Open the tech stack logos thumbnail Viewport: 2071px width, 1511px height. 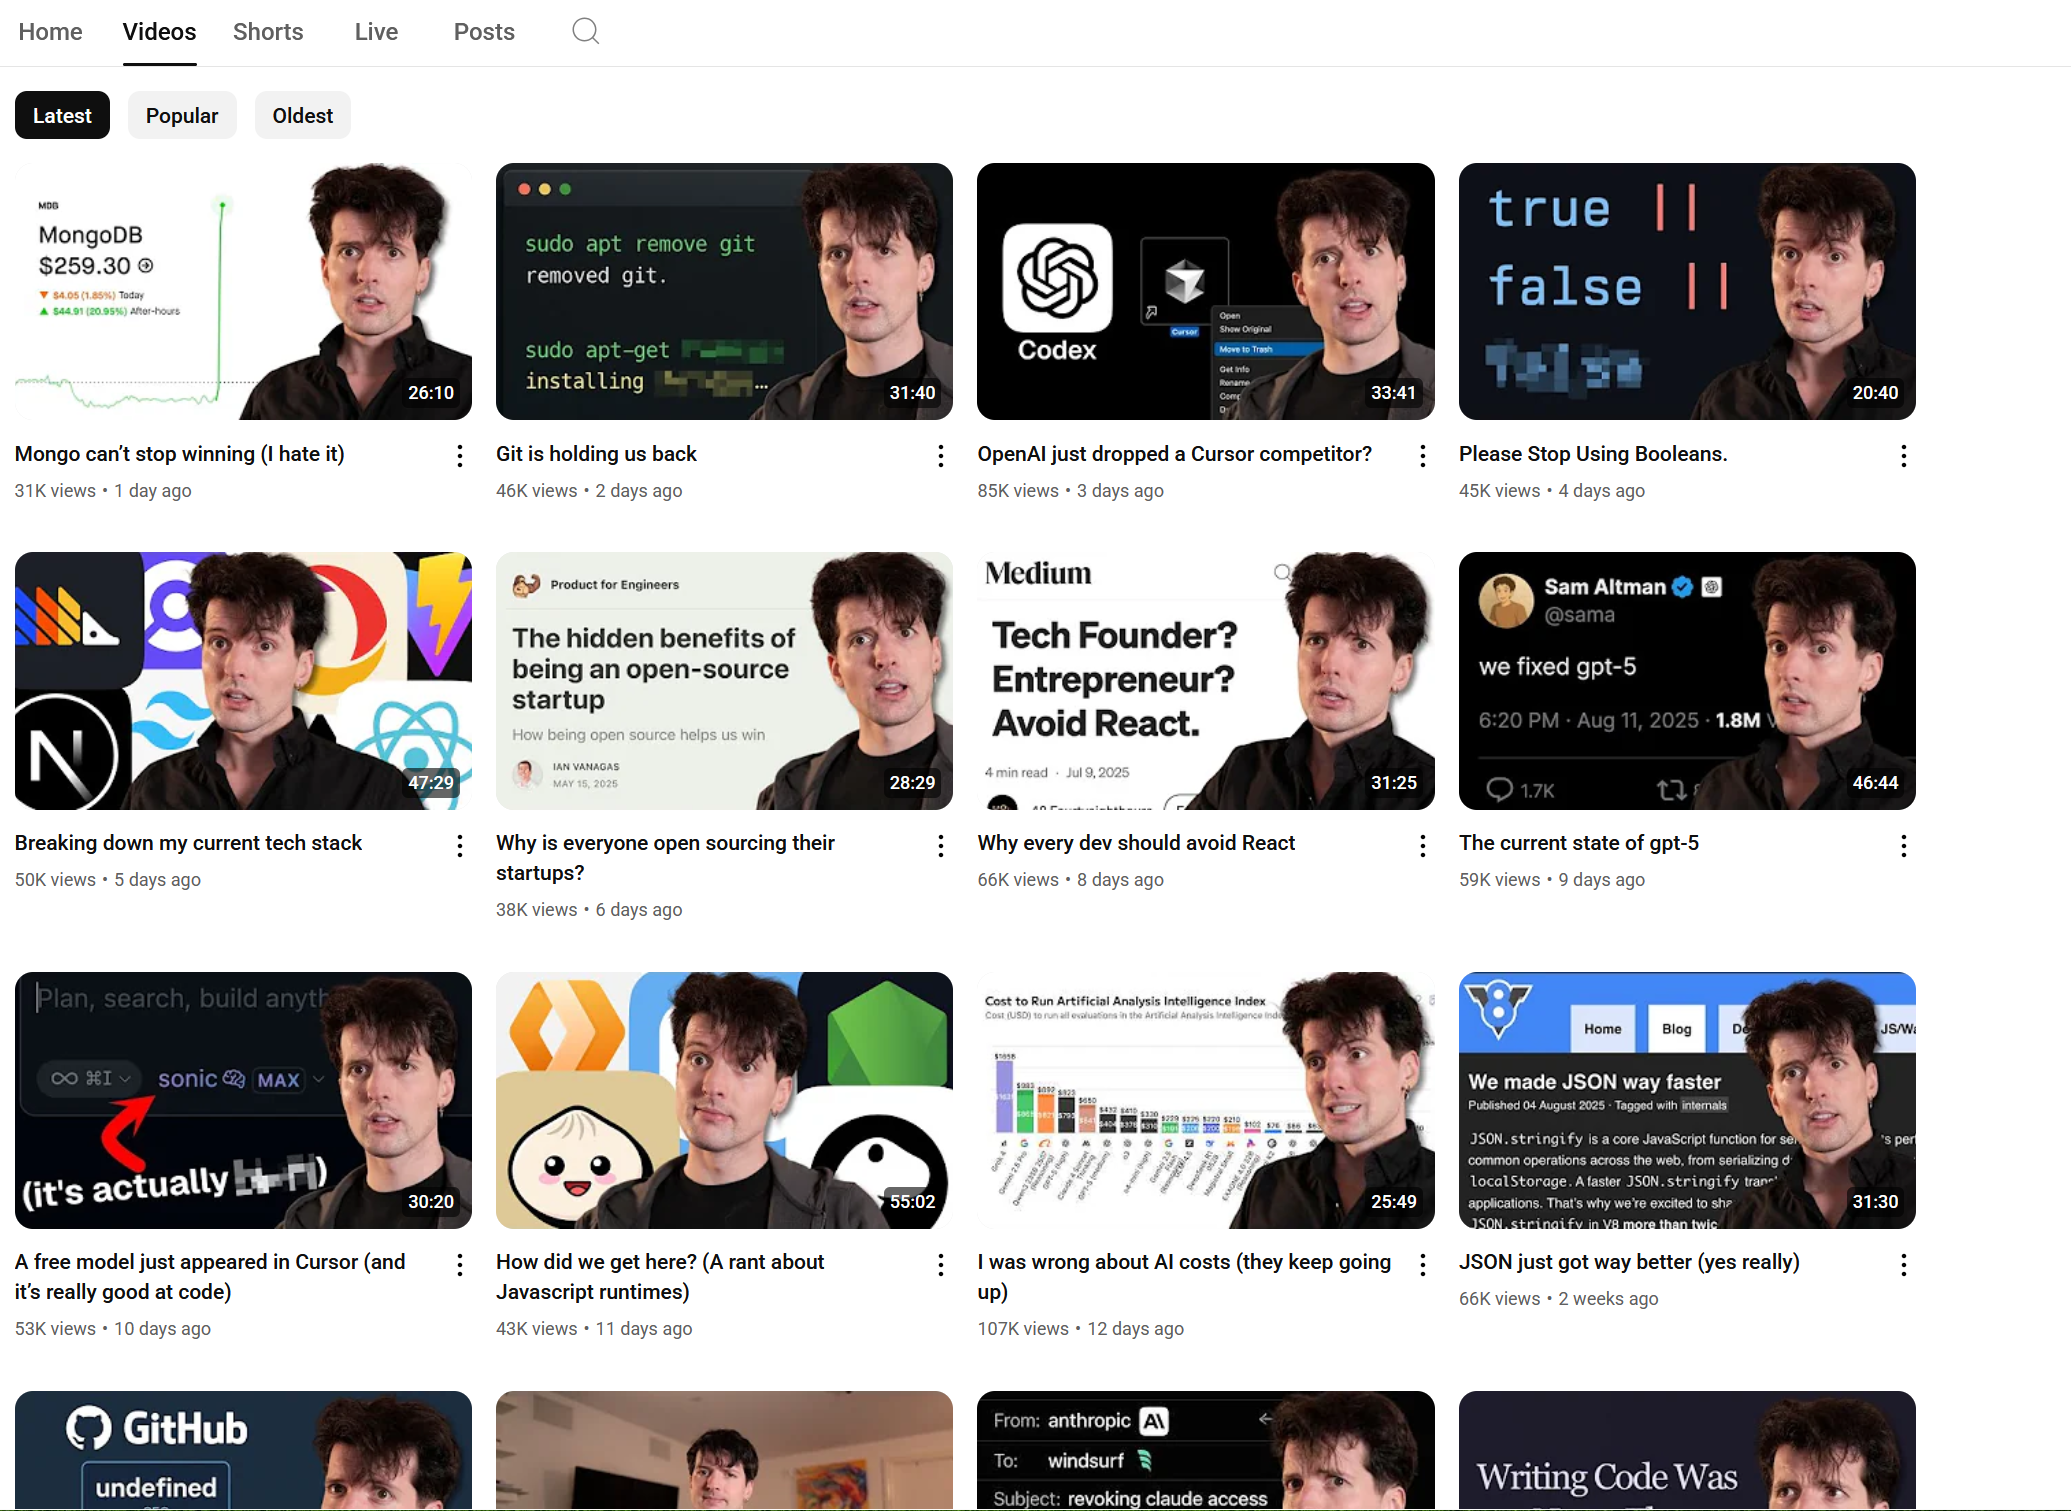[x=243, y=681]
